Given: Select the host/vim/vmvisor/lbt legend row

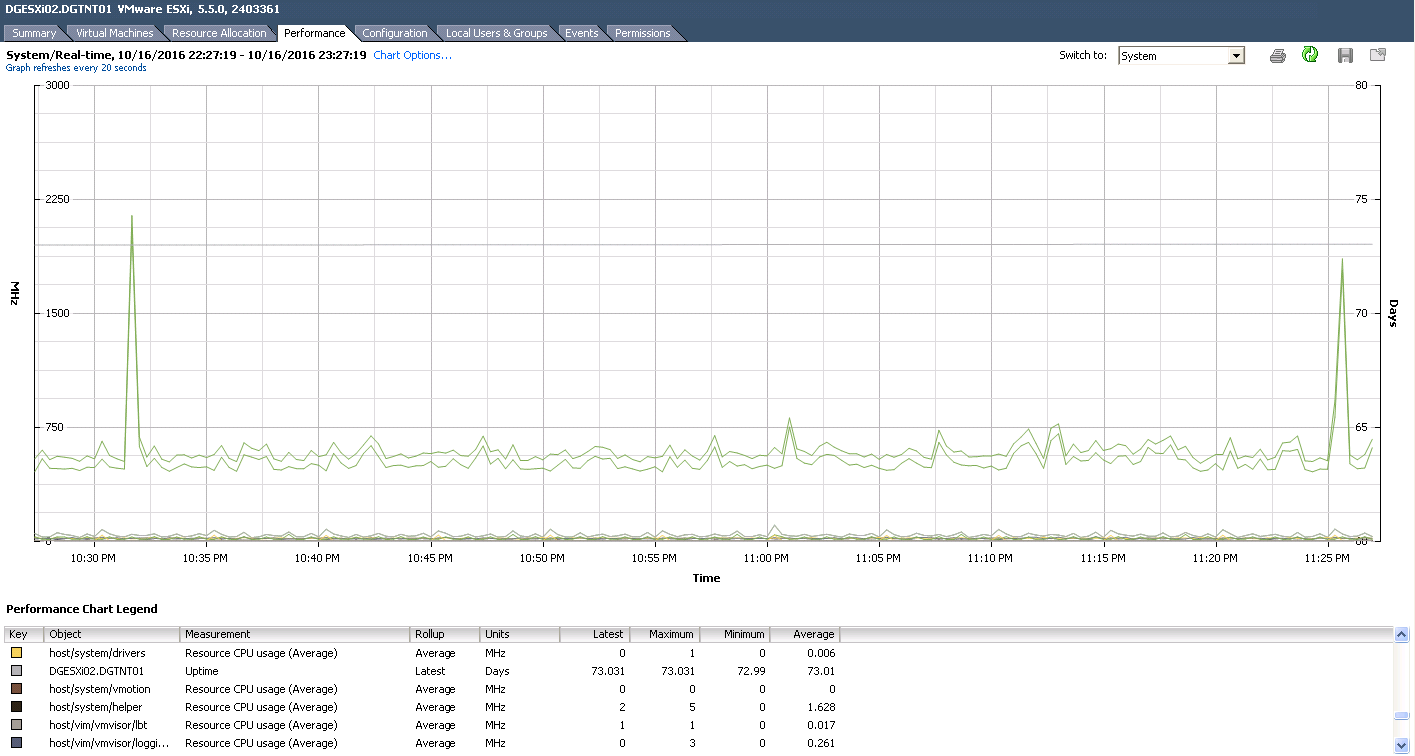Looking at the screenshot, I should point(422,725).
